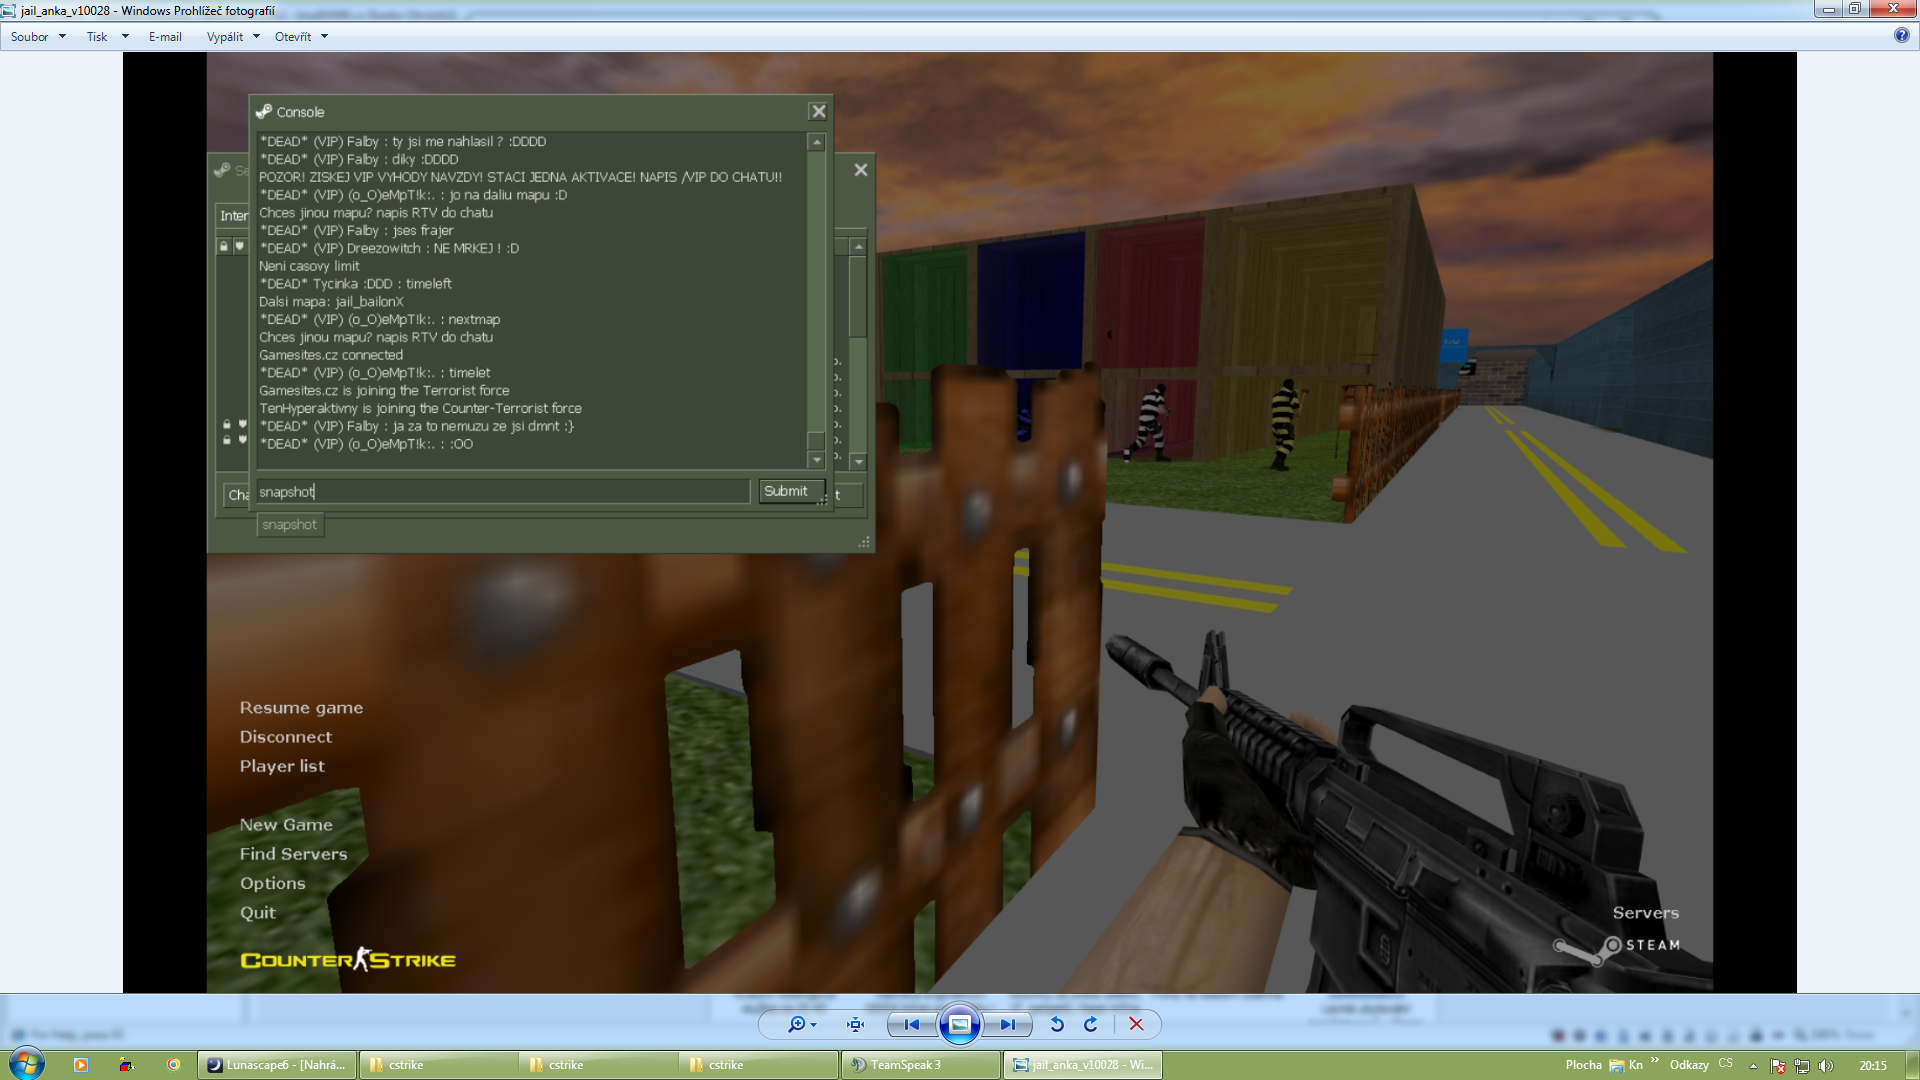The height and width of the screenshot is (1080, 1920).
Task: Click the Steam icon in Console title
Action: coord(264,112)
